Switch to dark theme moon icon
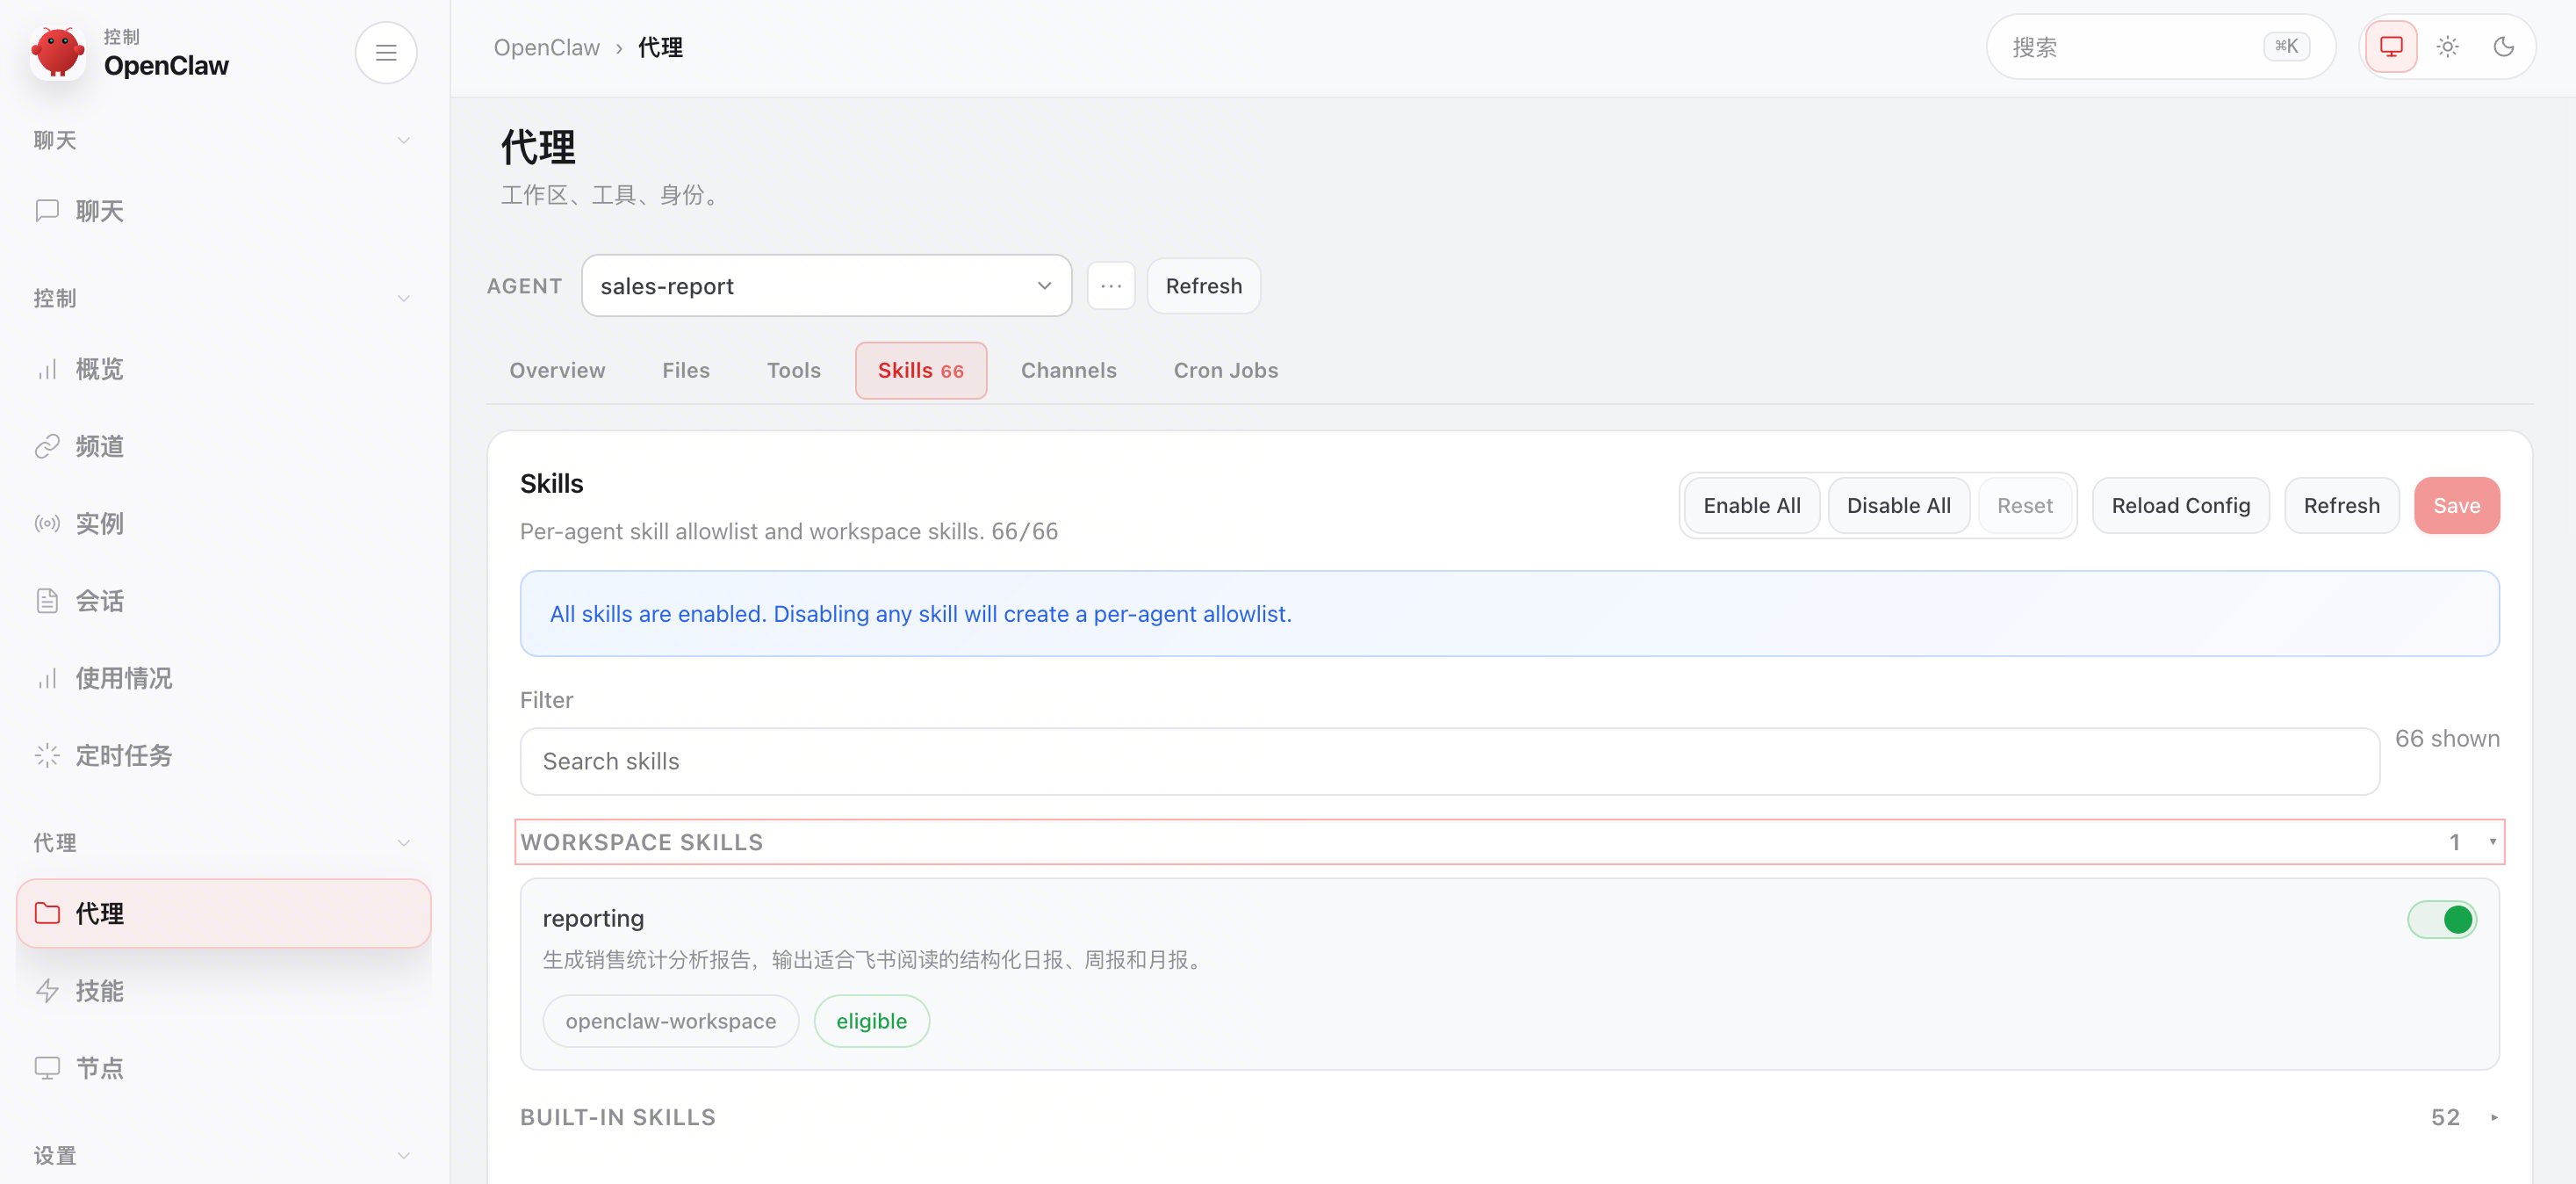The image size is (2576, 1184). coord(2503,47)
